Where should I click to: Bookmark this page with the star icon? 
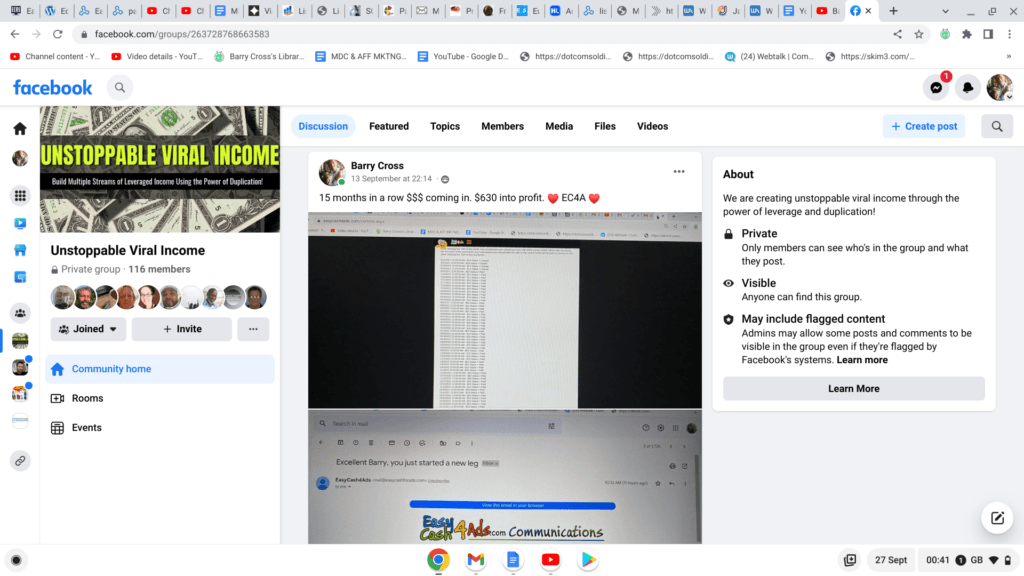pyautogui.click(x=919, y=34)
